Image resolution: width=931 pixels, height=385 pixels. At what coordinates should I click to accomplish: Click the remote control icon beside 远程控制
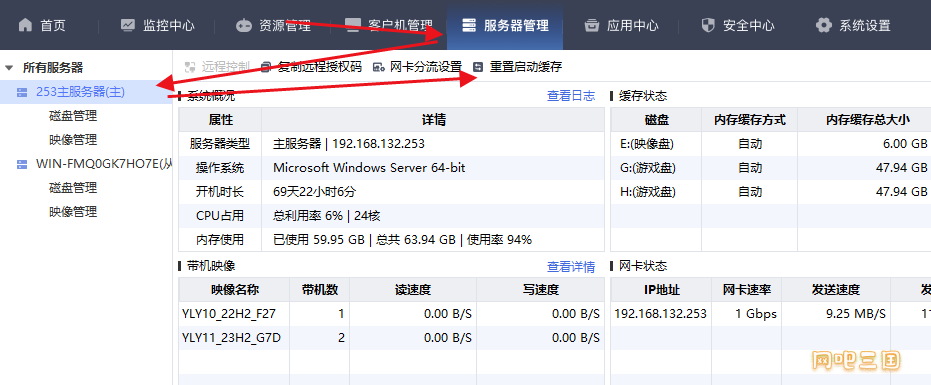[190, 67]
